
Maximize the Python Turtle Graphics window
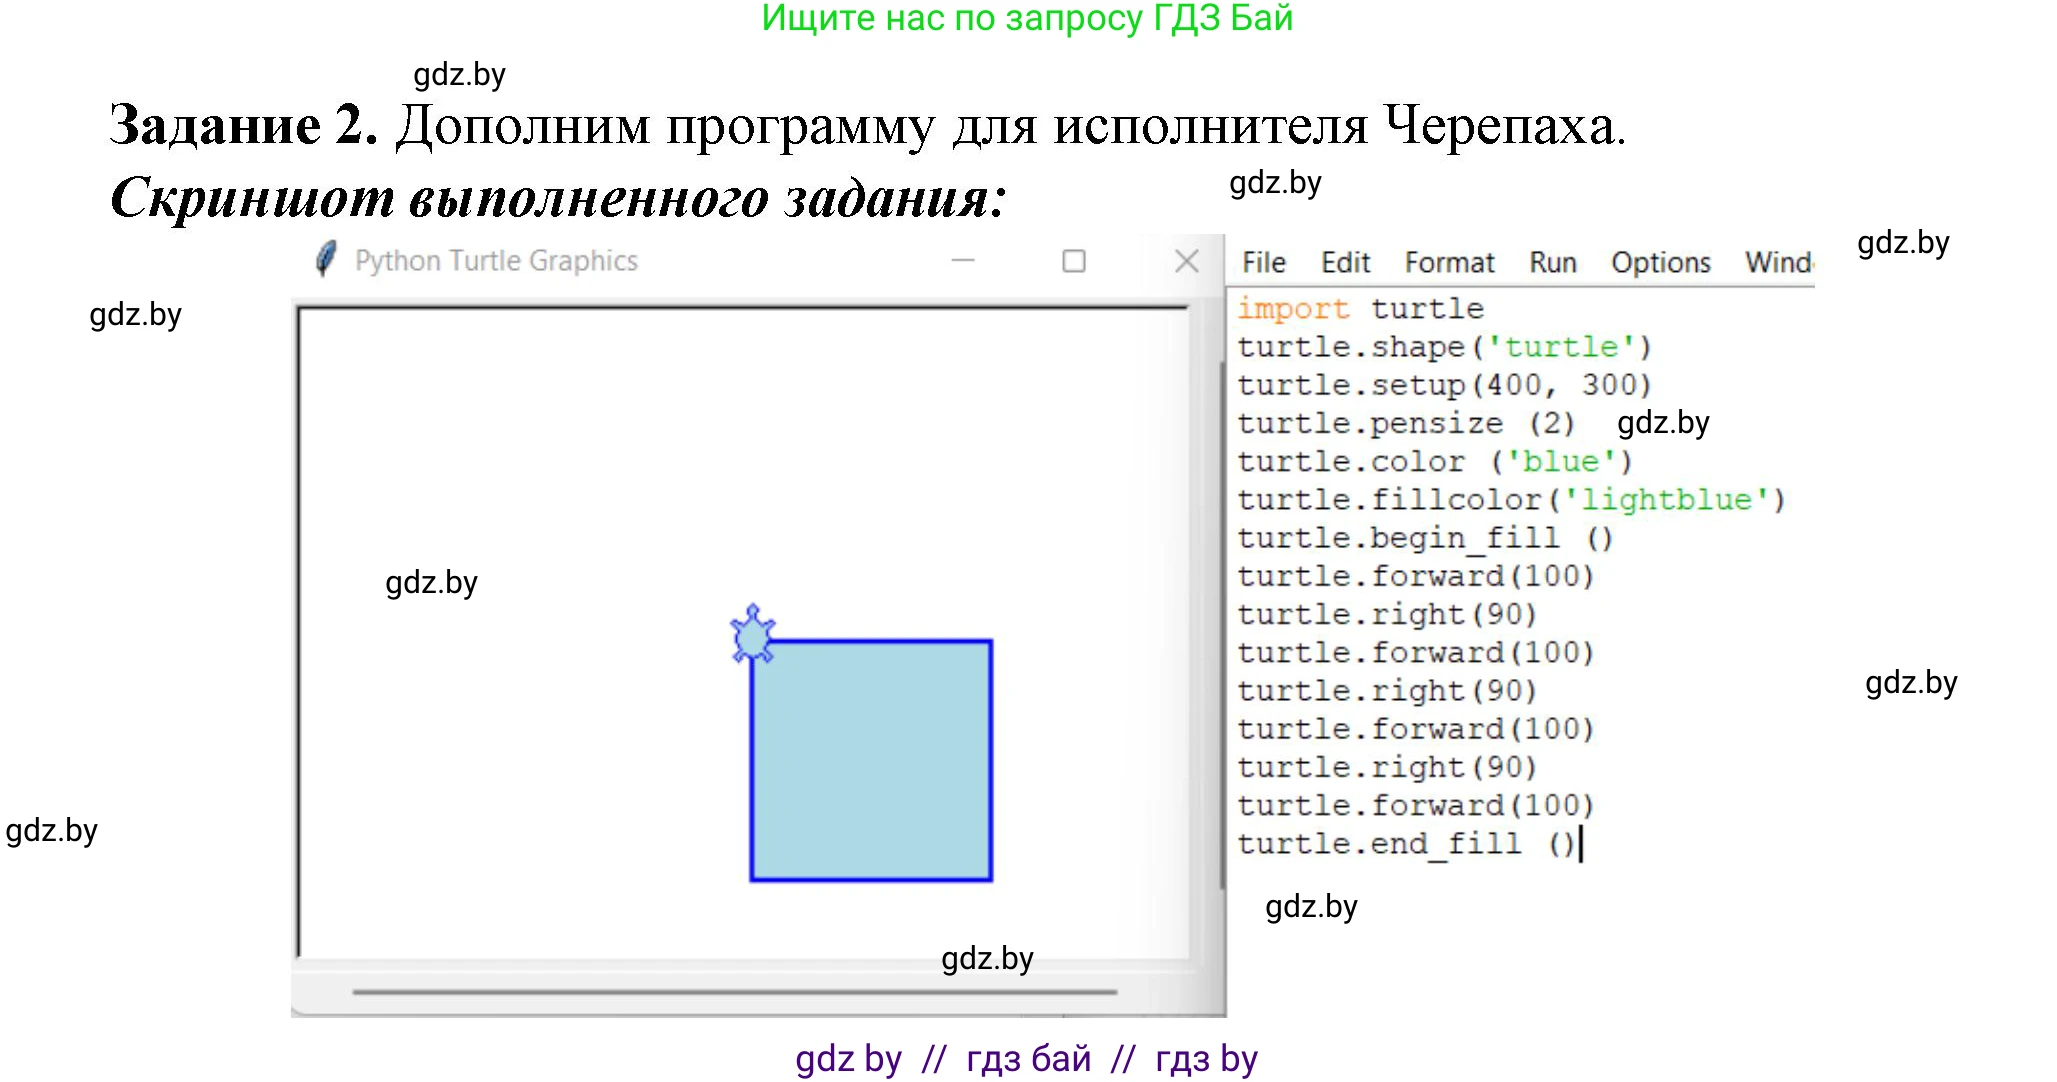pyautogui.click(x=1073, y=261)
